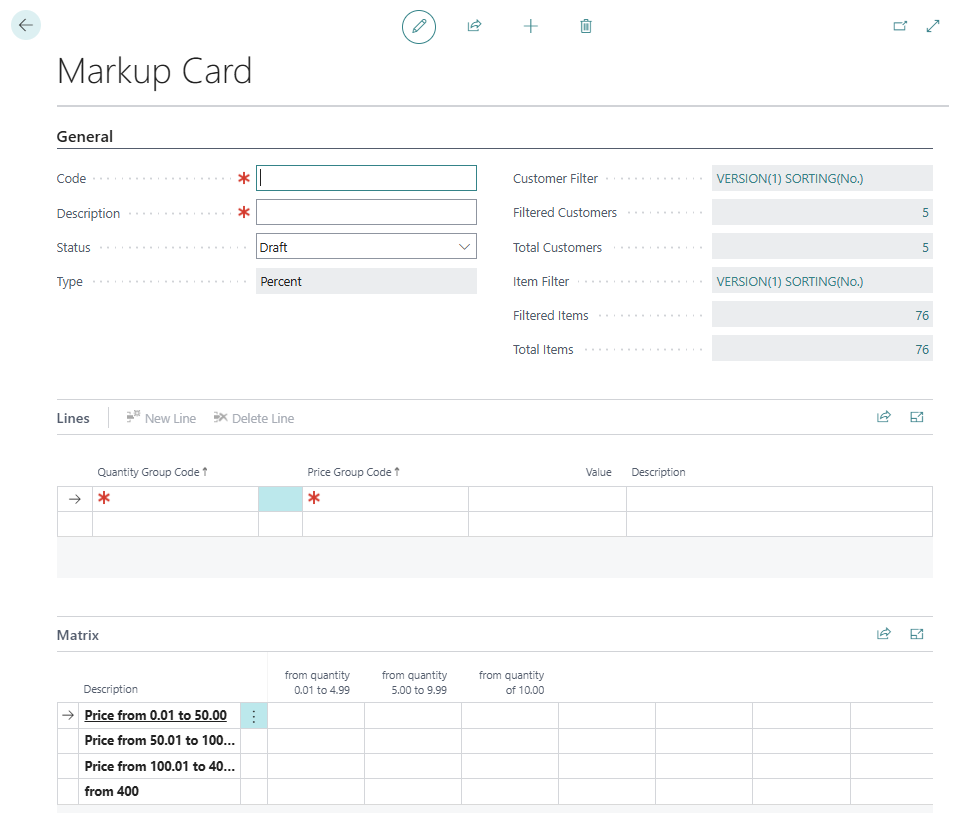Screen dimensions: 975x813
Task: Click New Line in Lines toolbar
Action: 161,418
